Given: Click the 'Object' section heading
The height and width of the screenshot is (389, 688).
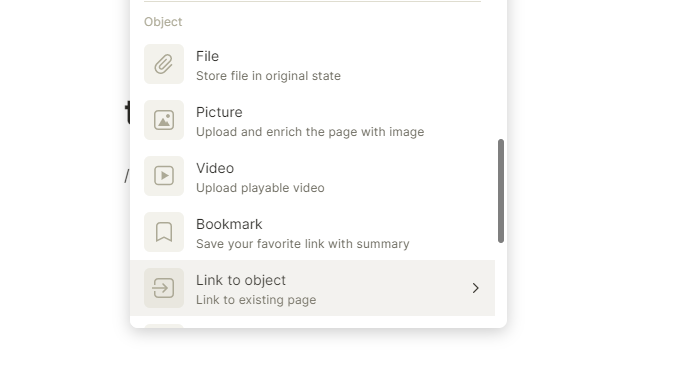Looking at the screenshot, I should click(x=163, y=22).
